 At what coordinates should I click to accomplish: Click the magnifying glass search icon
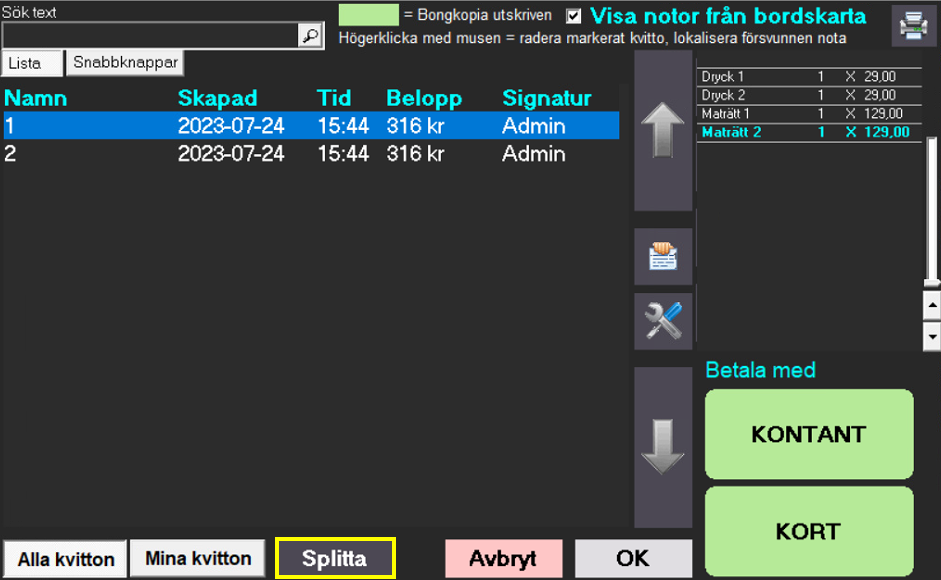pos(311,35)
